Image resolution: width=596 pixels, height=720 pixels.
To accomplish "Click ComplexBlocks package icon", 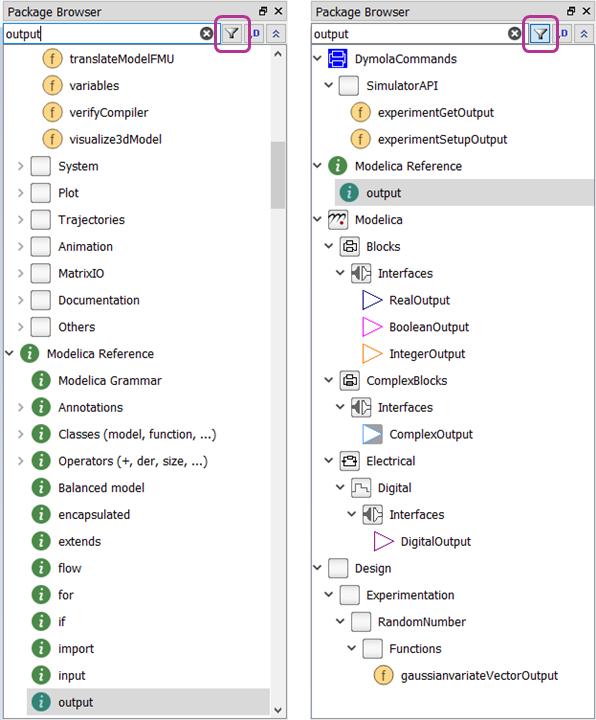I will coord(349,380).
